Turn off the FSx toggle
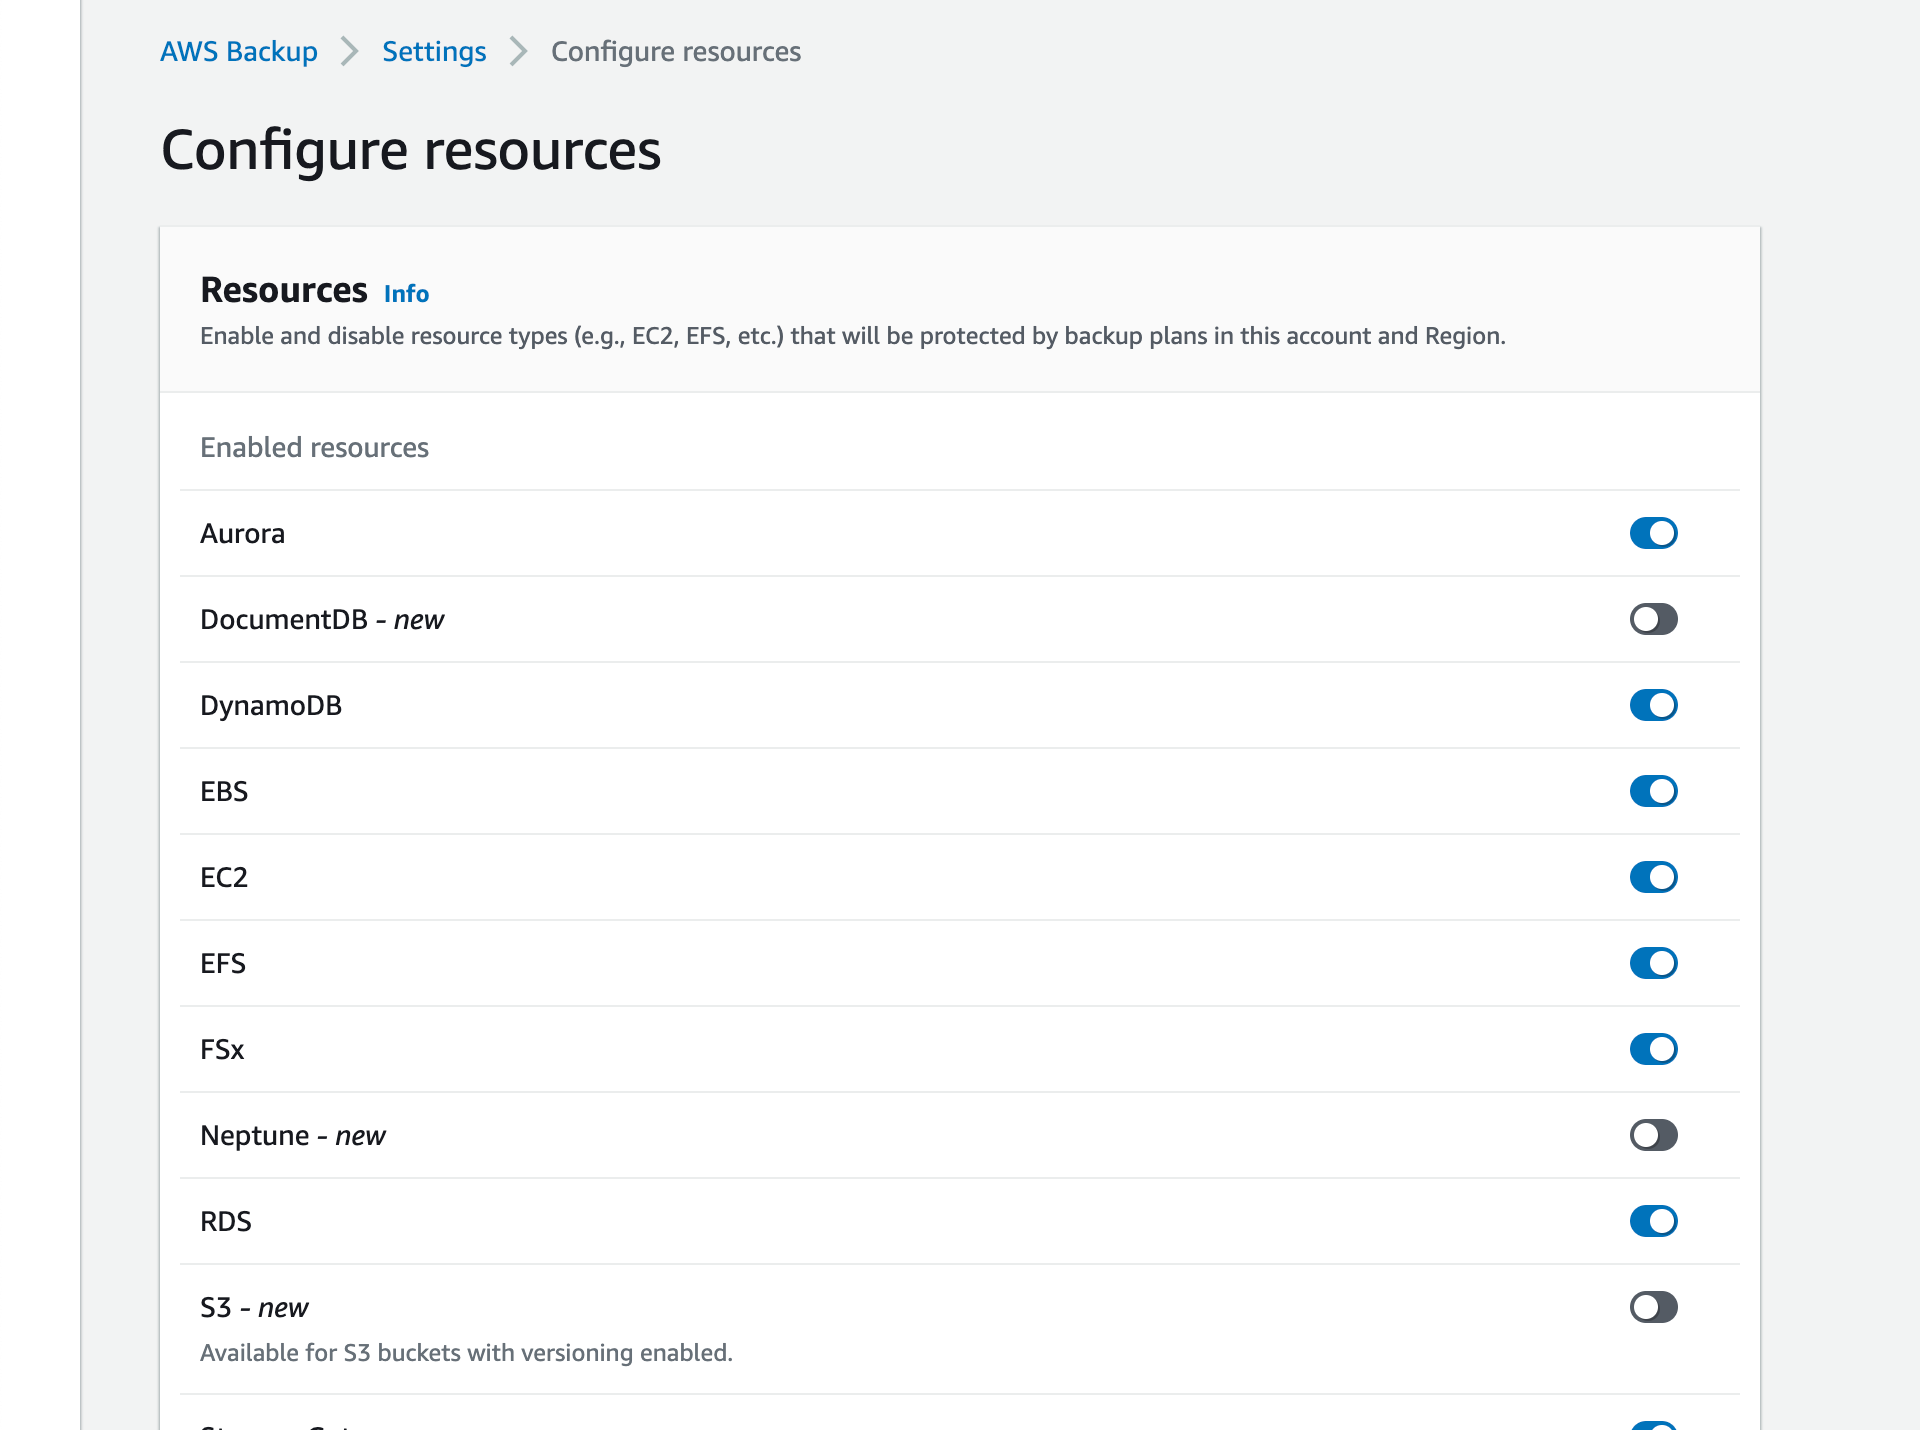The height and width of the screenshot is (1430, 1920). click(1653, 1049)
